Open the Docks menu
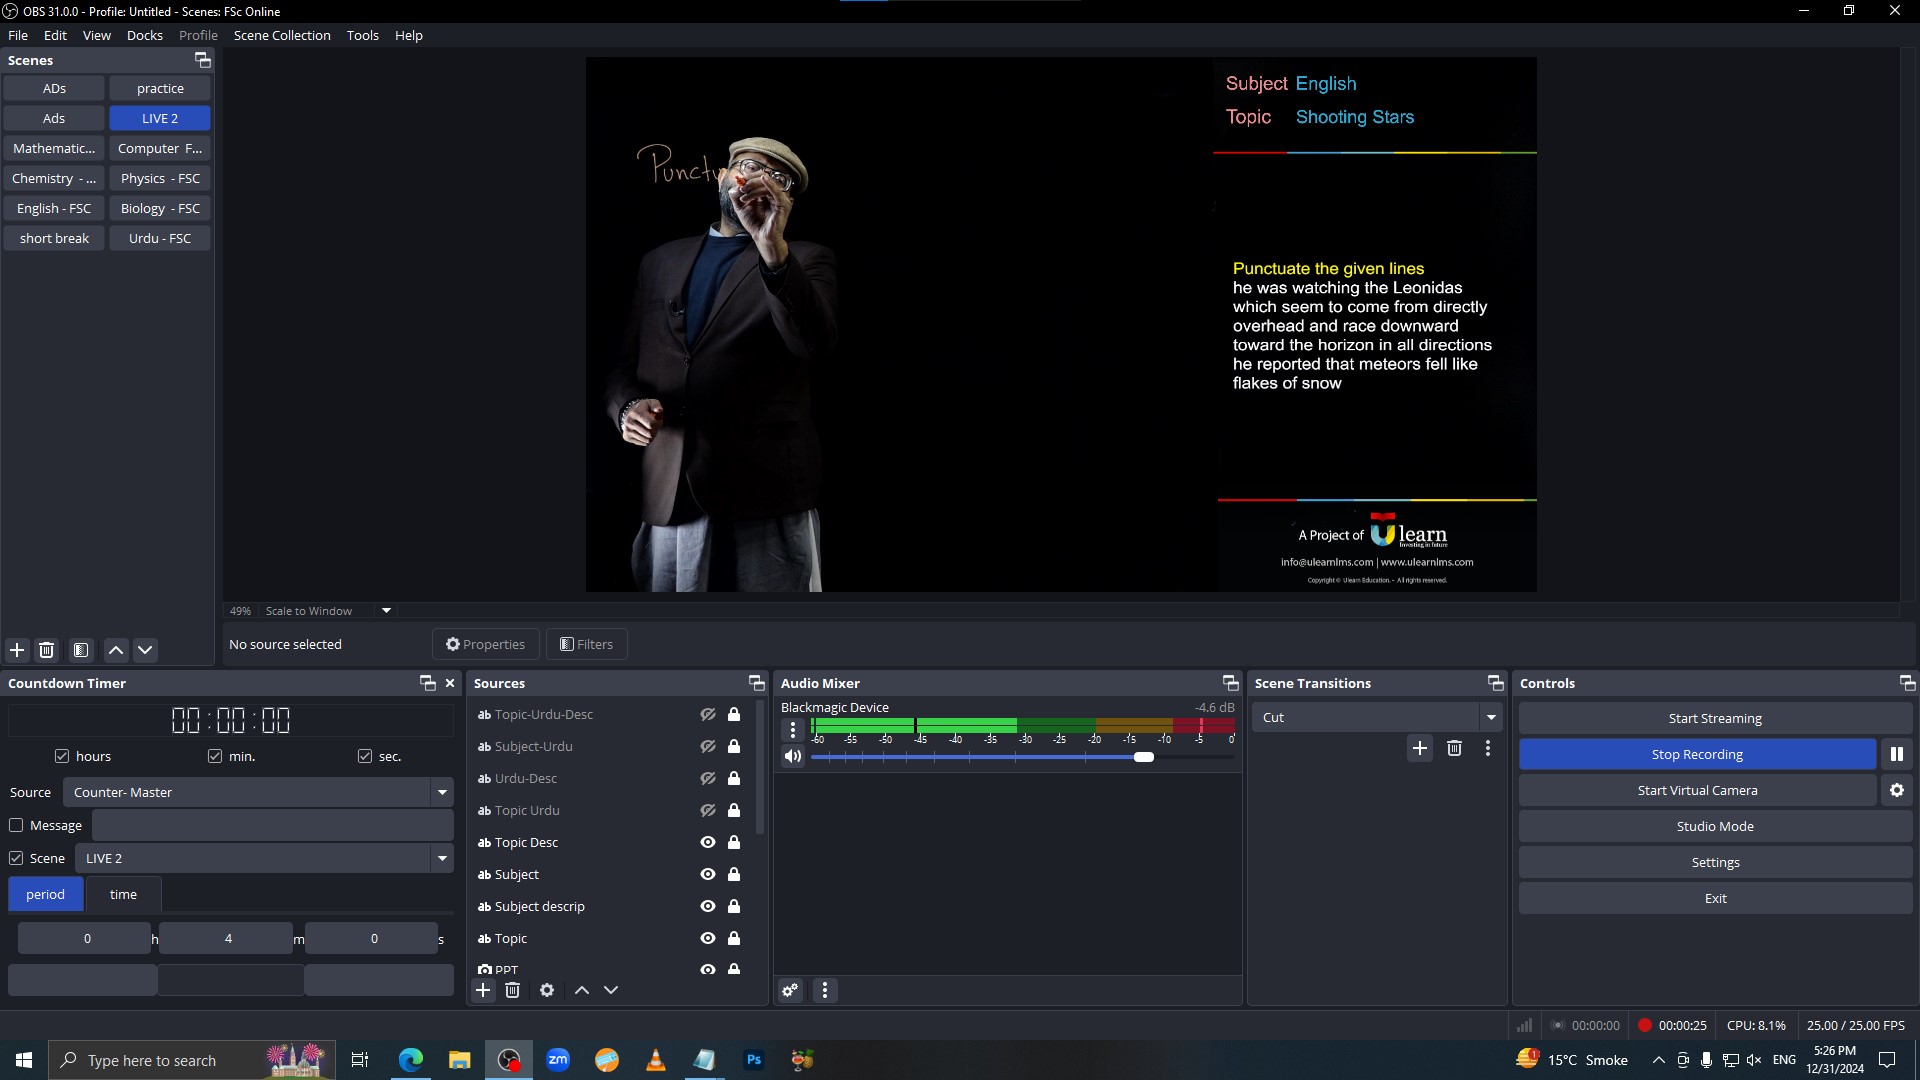Viewport: 1920px width, 1080px height. click(x=145, y=35)
